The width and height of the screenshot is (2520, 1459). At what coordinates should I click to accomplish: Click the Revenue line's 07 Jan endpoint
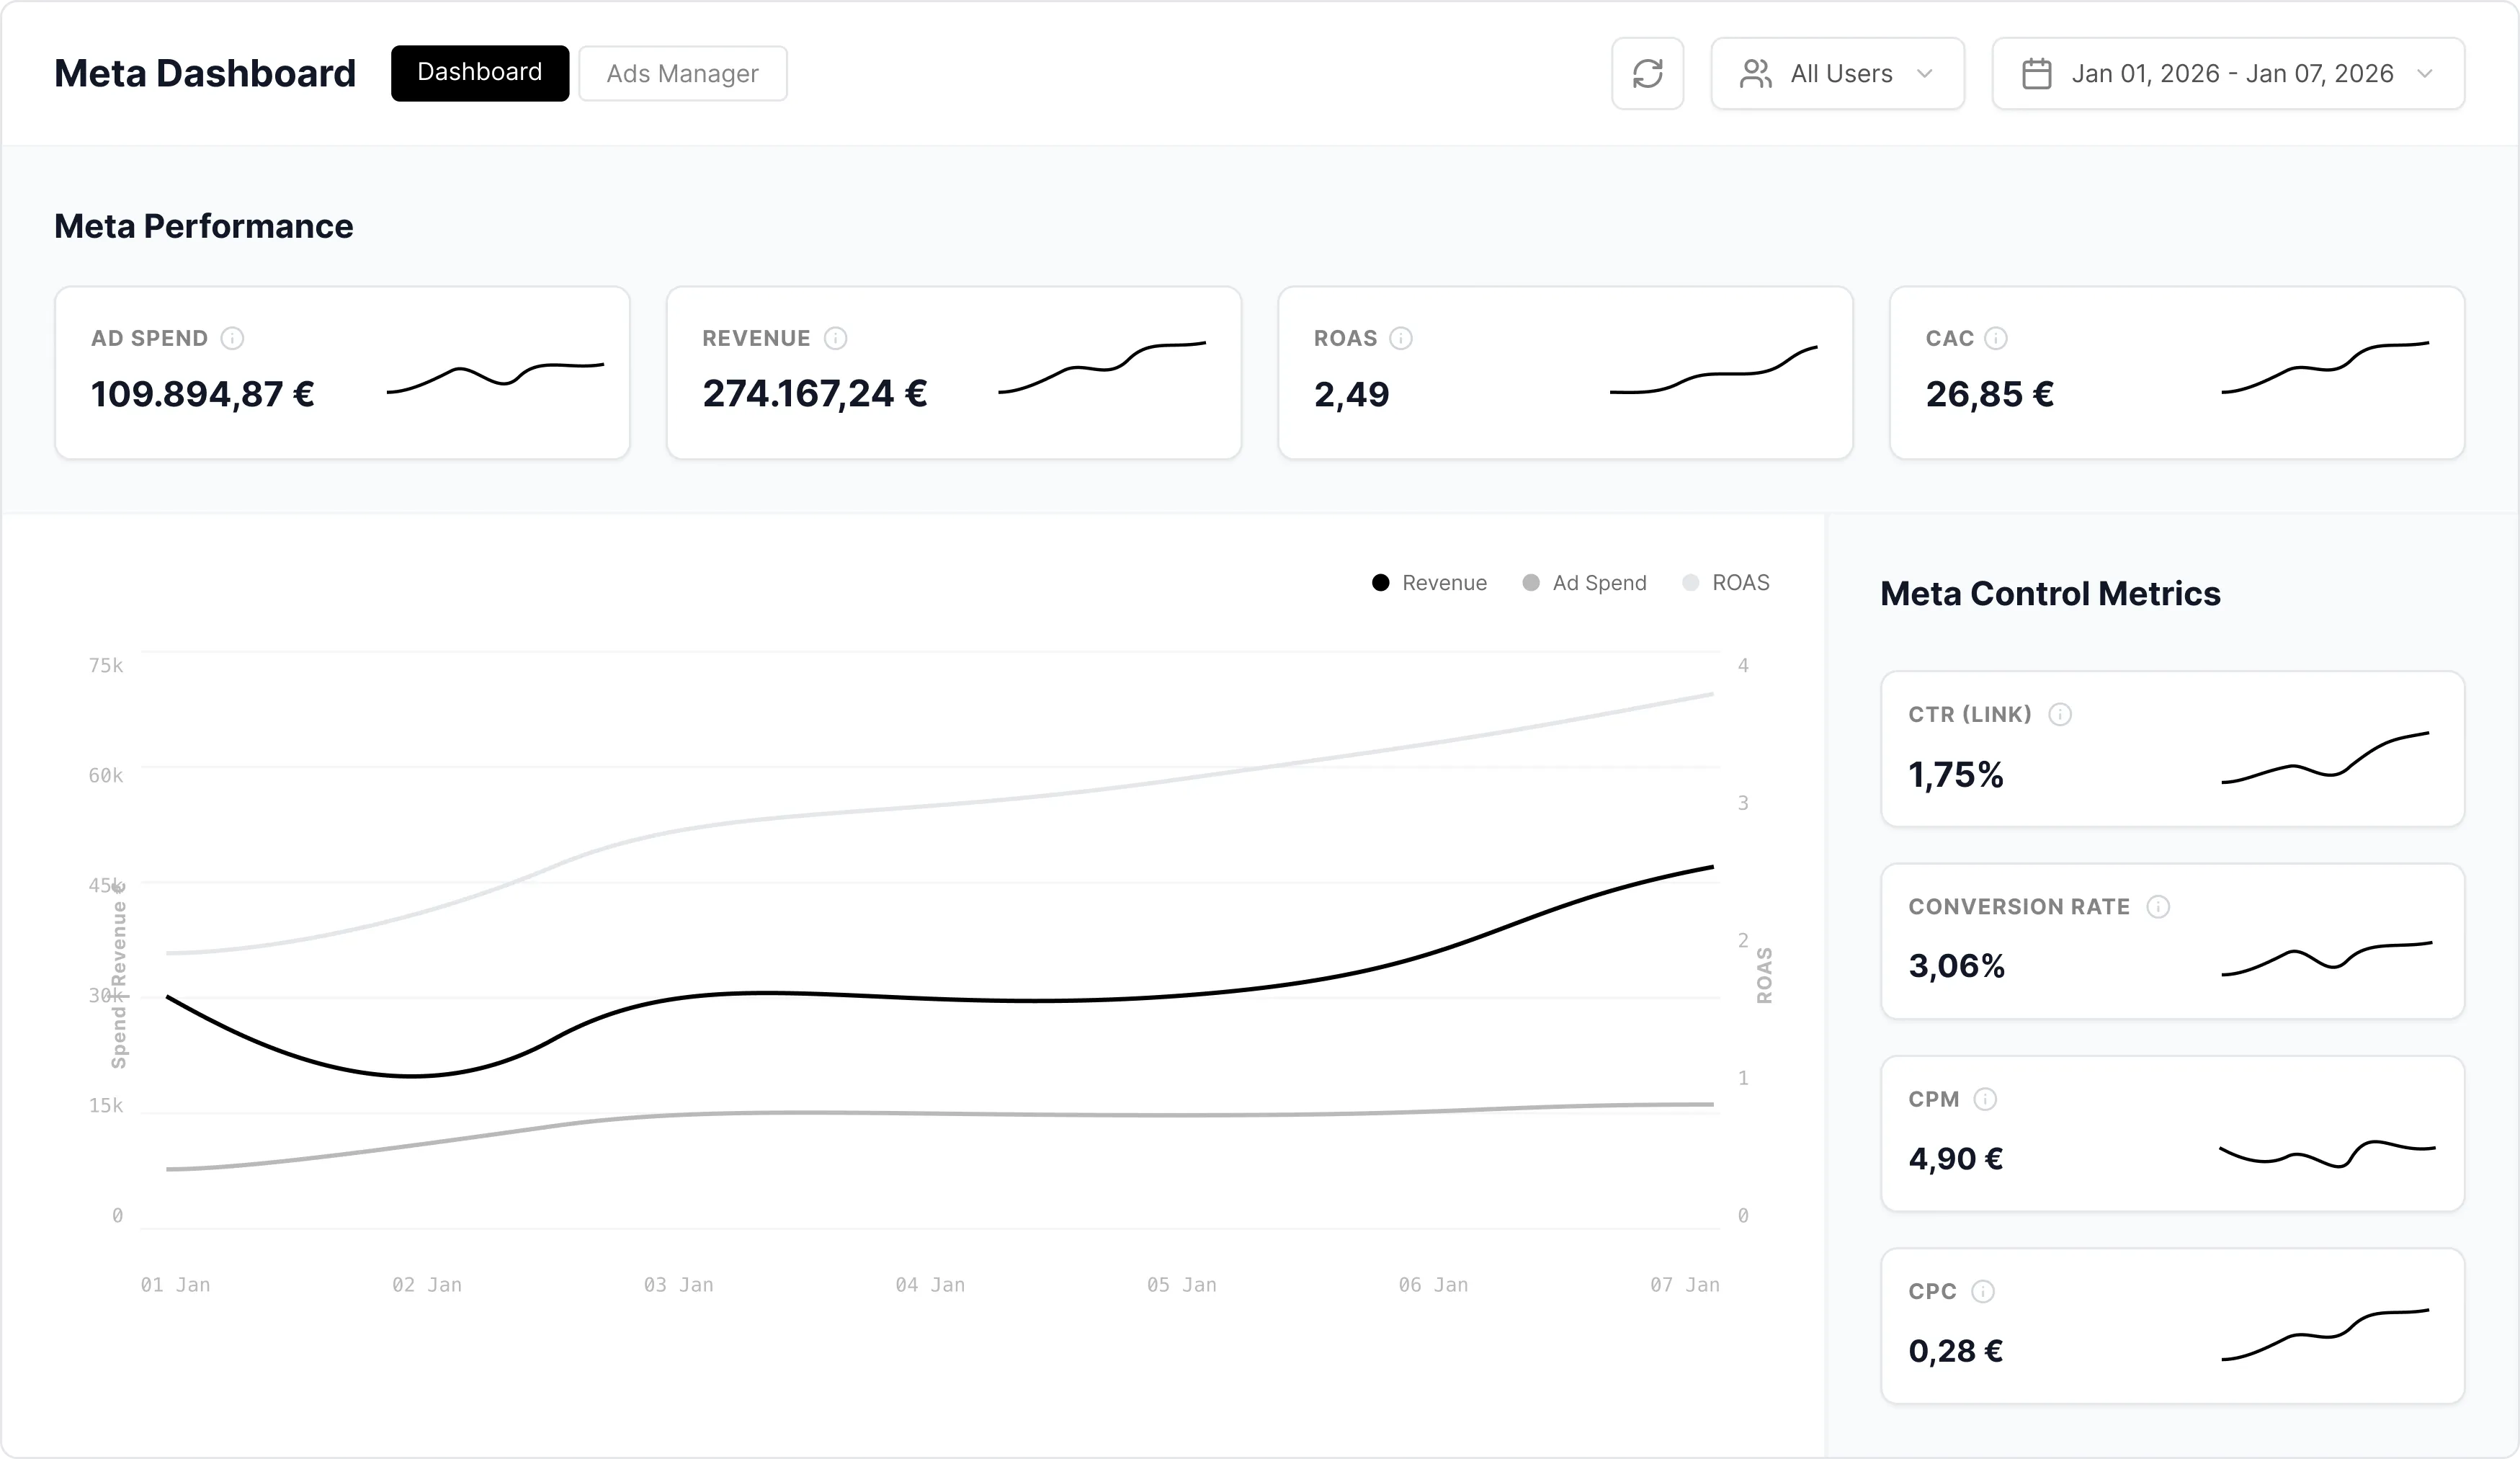[1712, 867]
